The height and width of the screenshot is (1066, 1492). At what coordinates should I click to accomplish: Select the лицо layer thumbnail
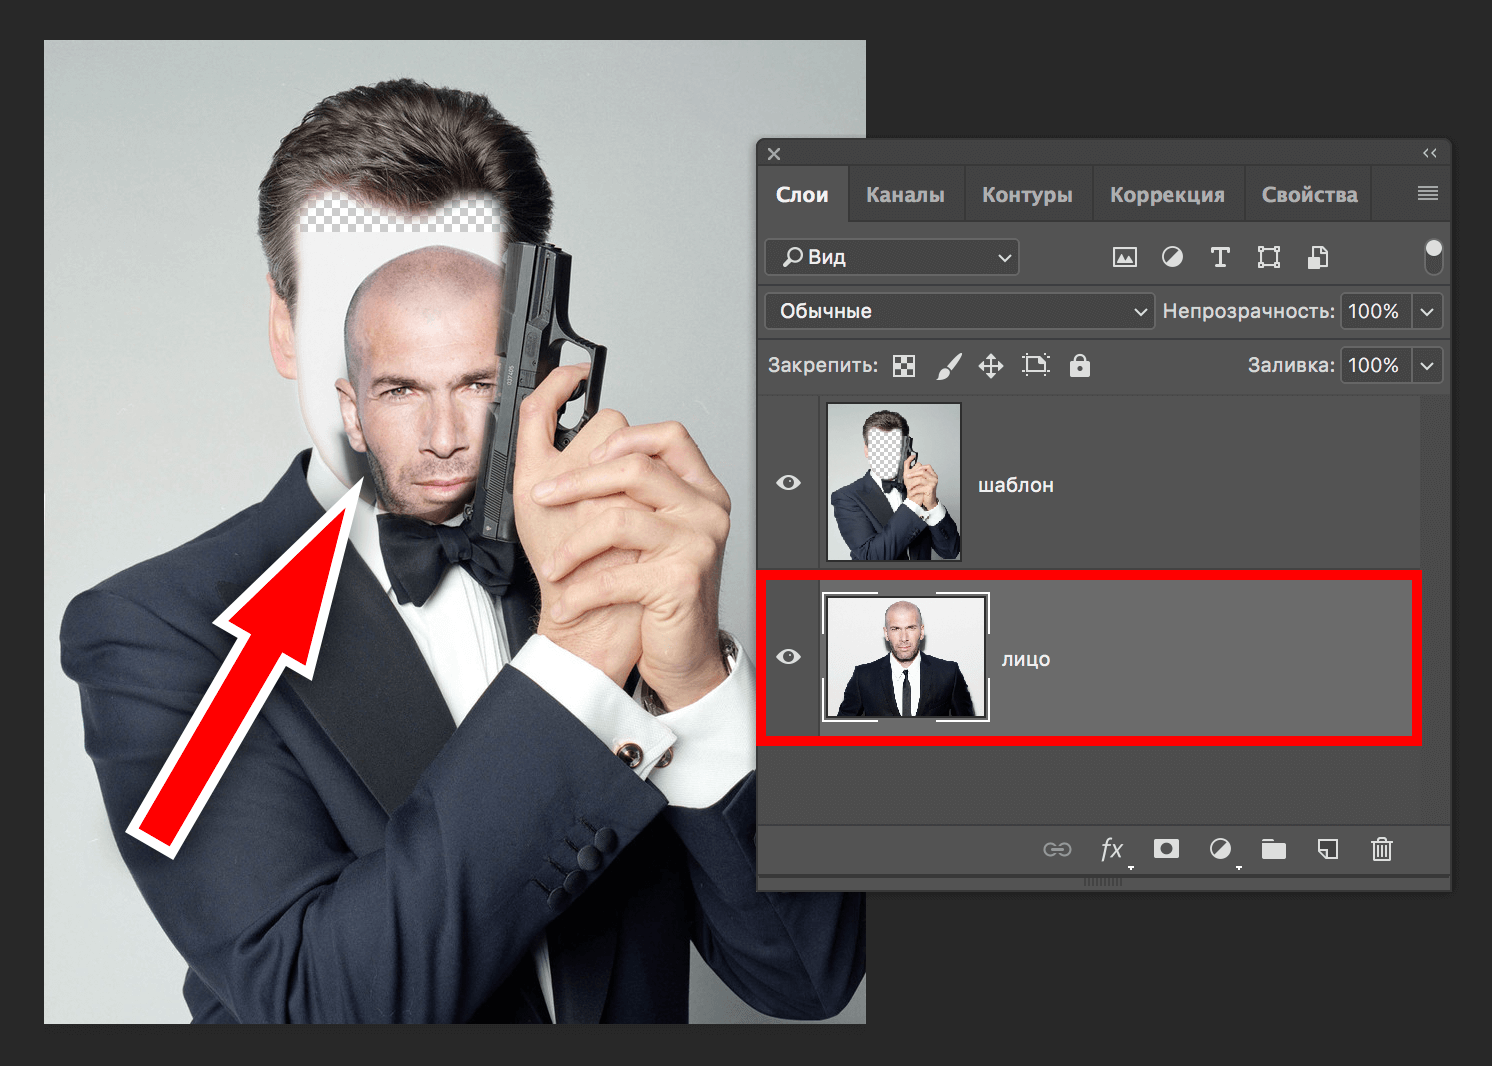(x=905, y=657)
